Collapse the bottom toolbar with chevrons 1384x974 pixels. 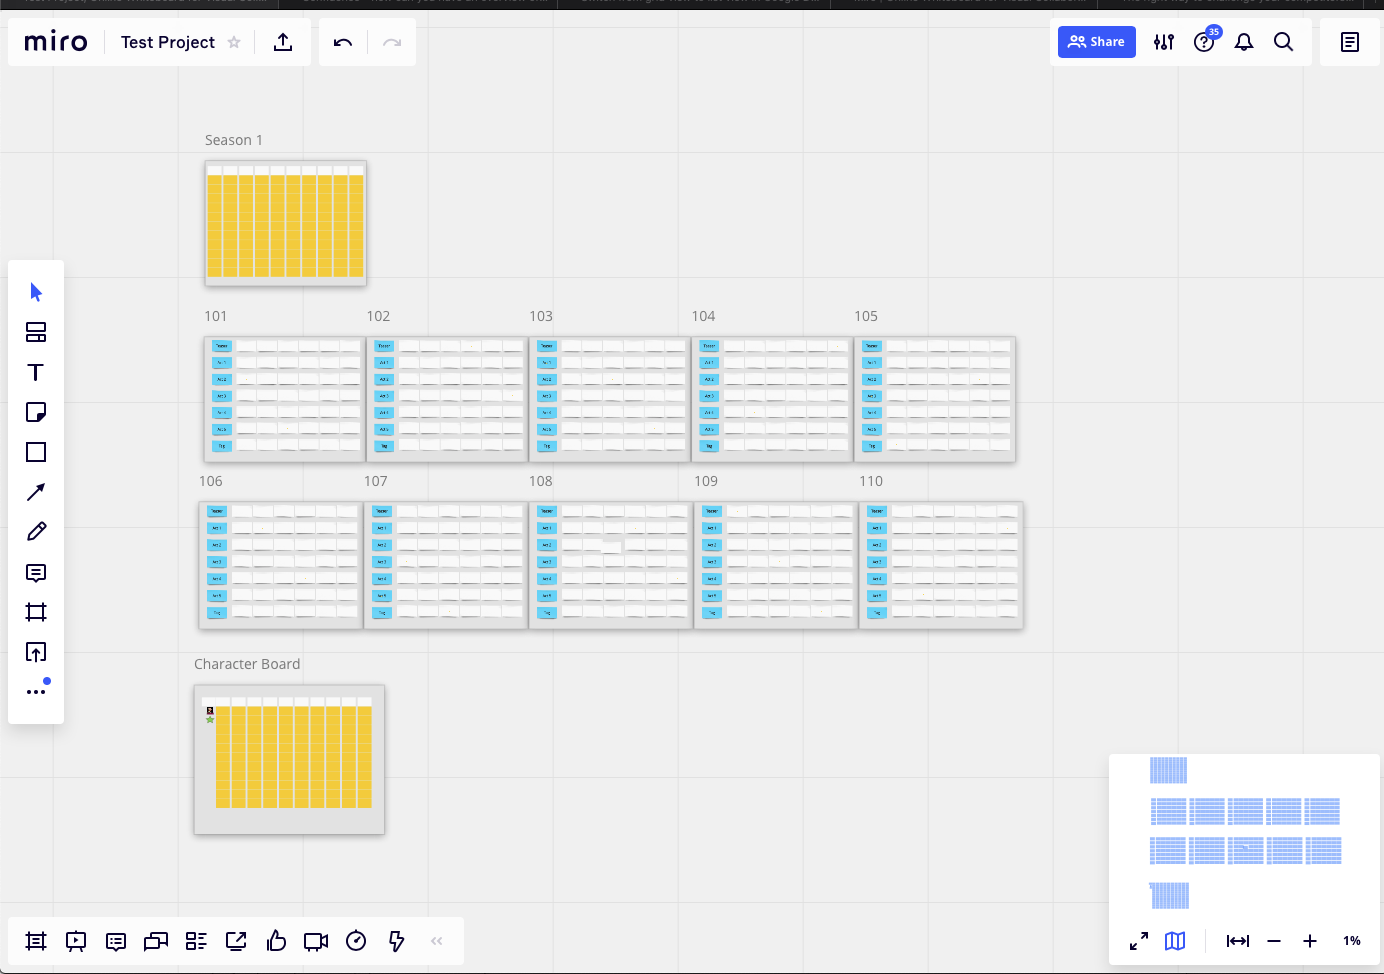click(x=436, y=941)
